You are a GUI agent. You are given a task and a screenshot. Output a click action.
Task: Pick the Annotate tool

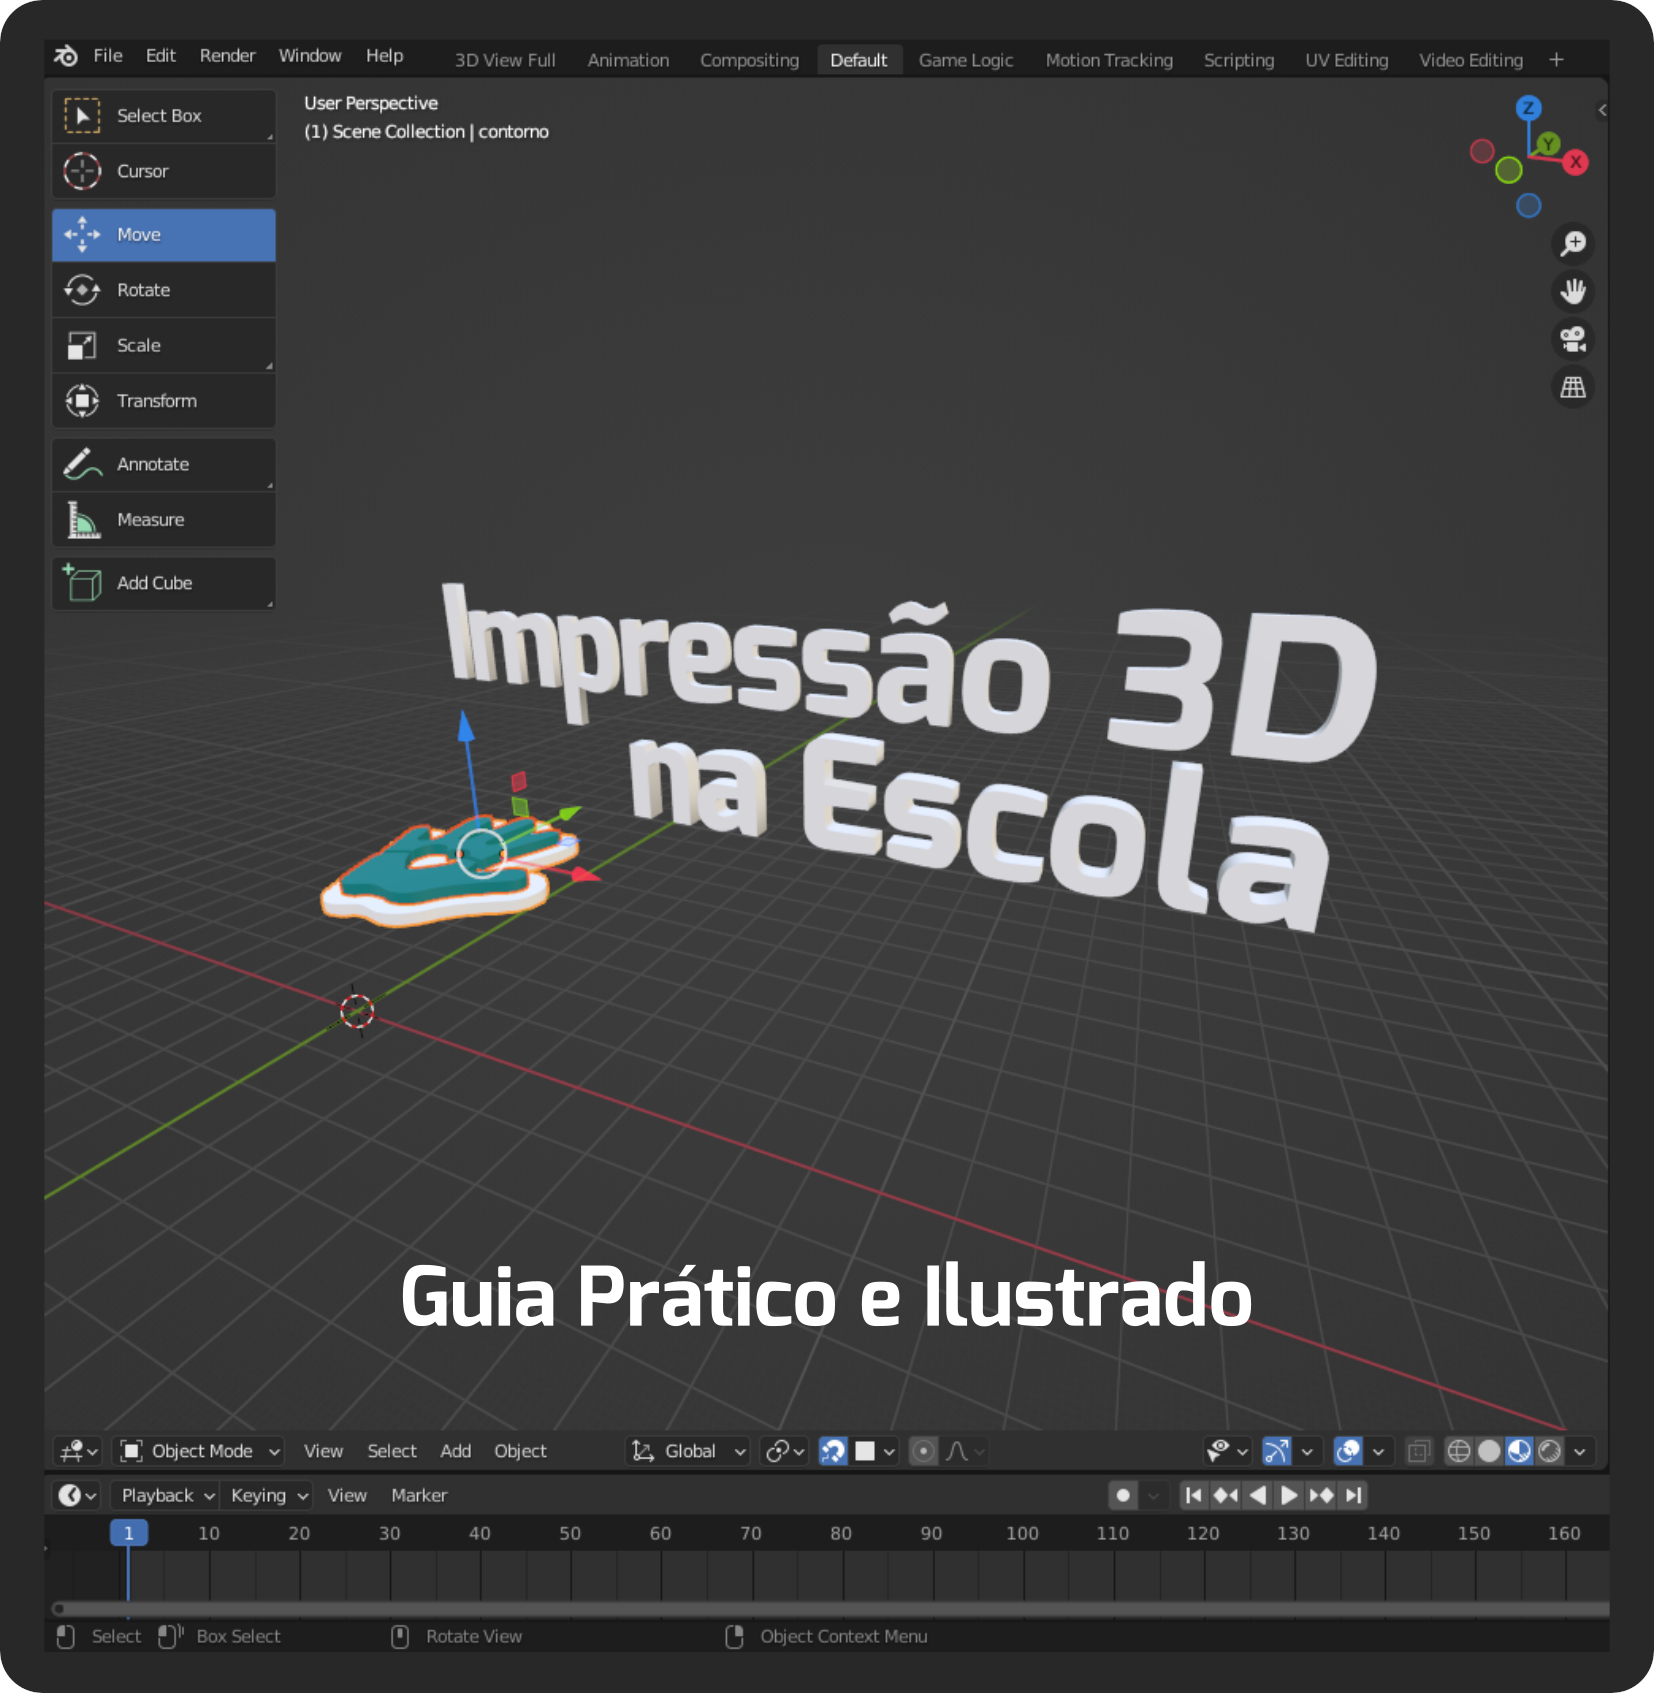click(x=163, y=464)
